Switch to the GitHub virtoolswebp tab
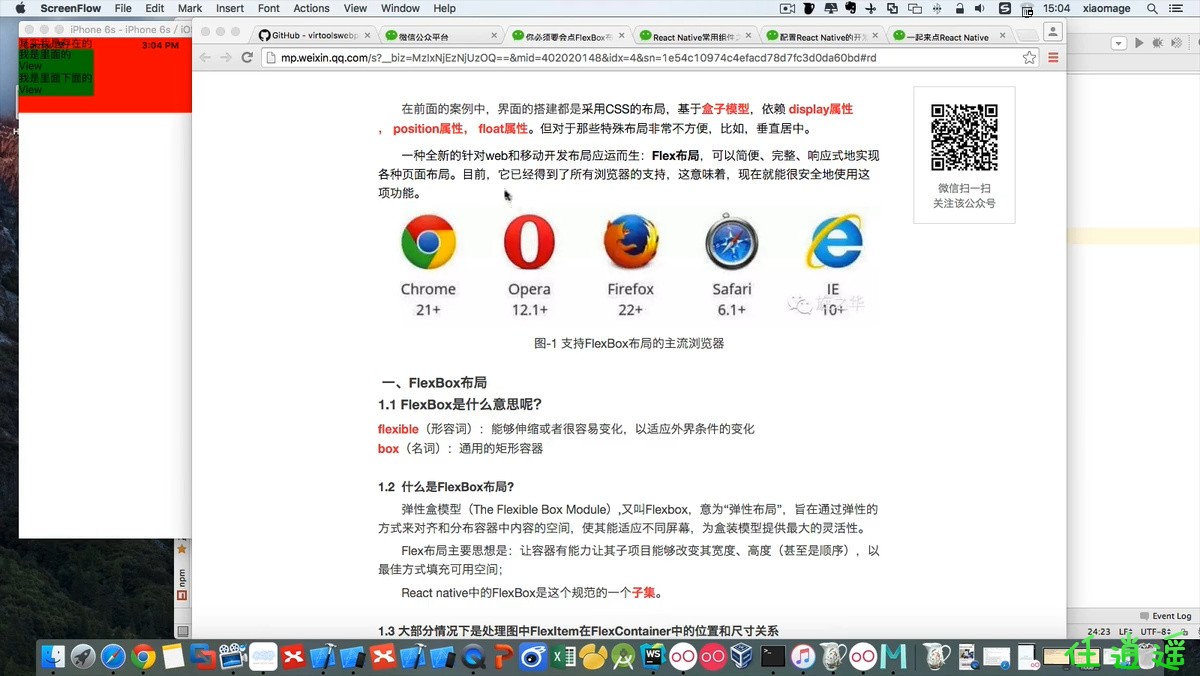 pyautogui.click(x=312, y=36)
